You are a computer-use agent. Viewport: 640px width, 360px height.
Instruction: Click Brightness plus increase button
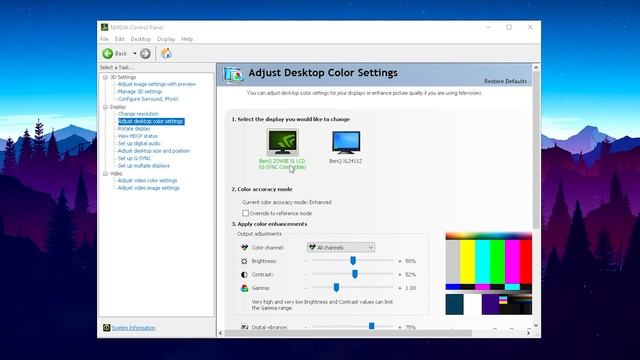click(x=400, y=261)
